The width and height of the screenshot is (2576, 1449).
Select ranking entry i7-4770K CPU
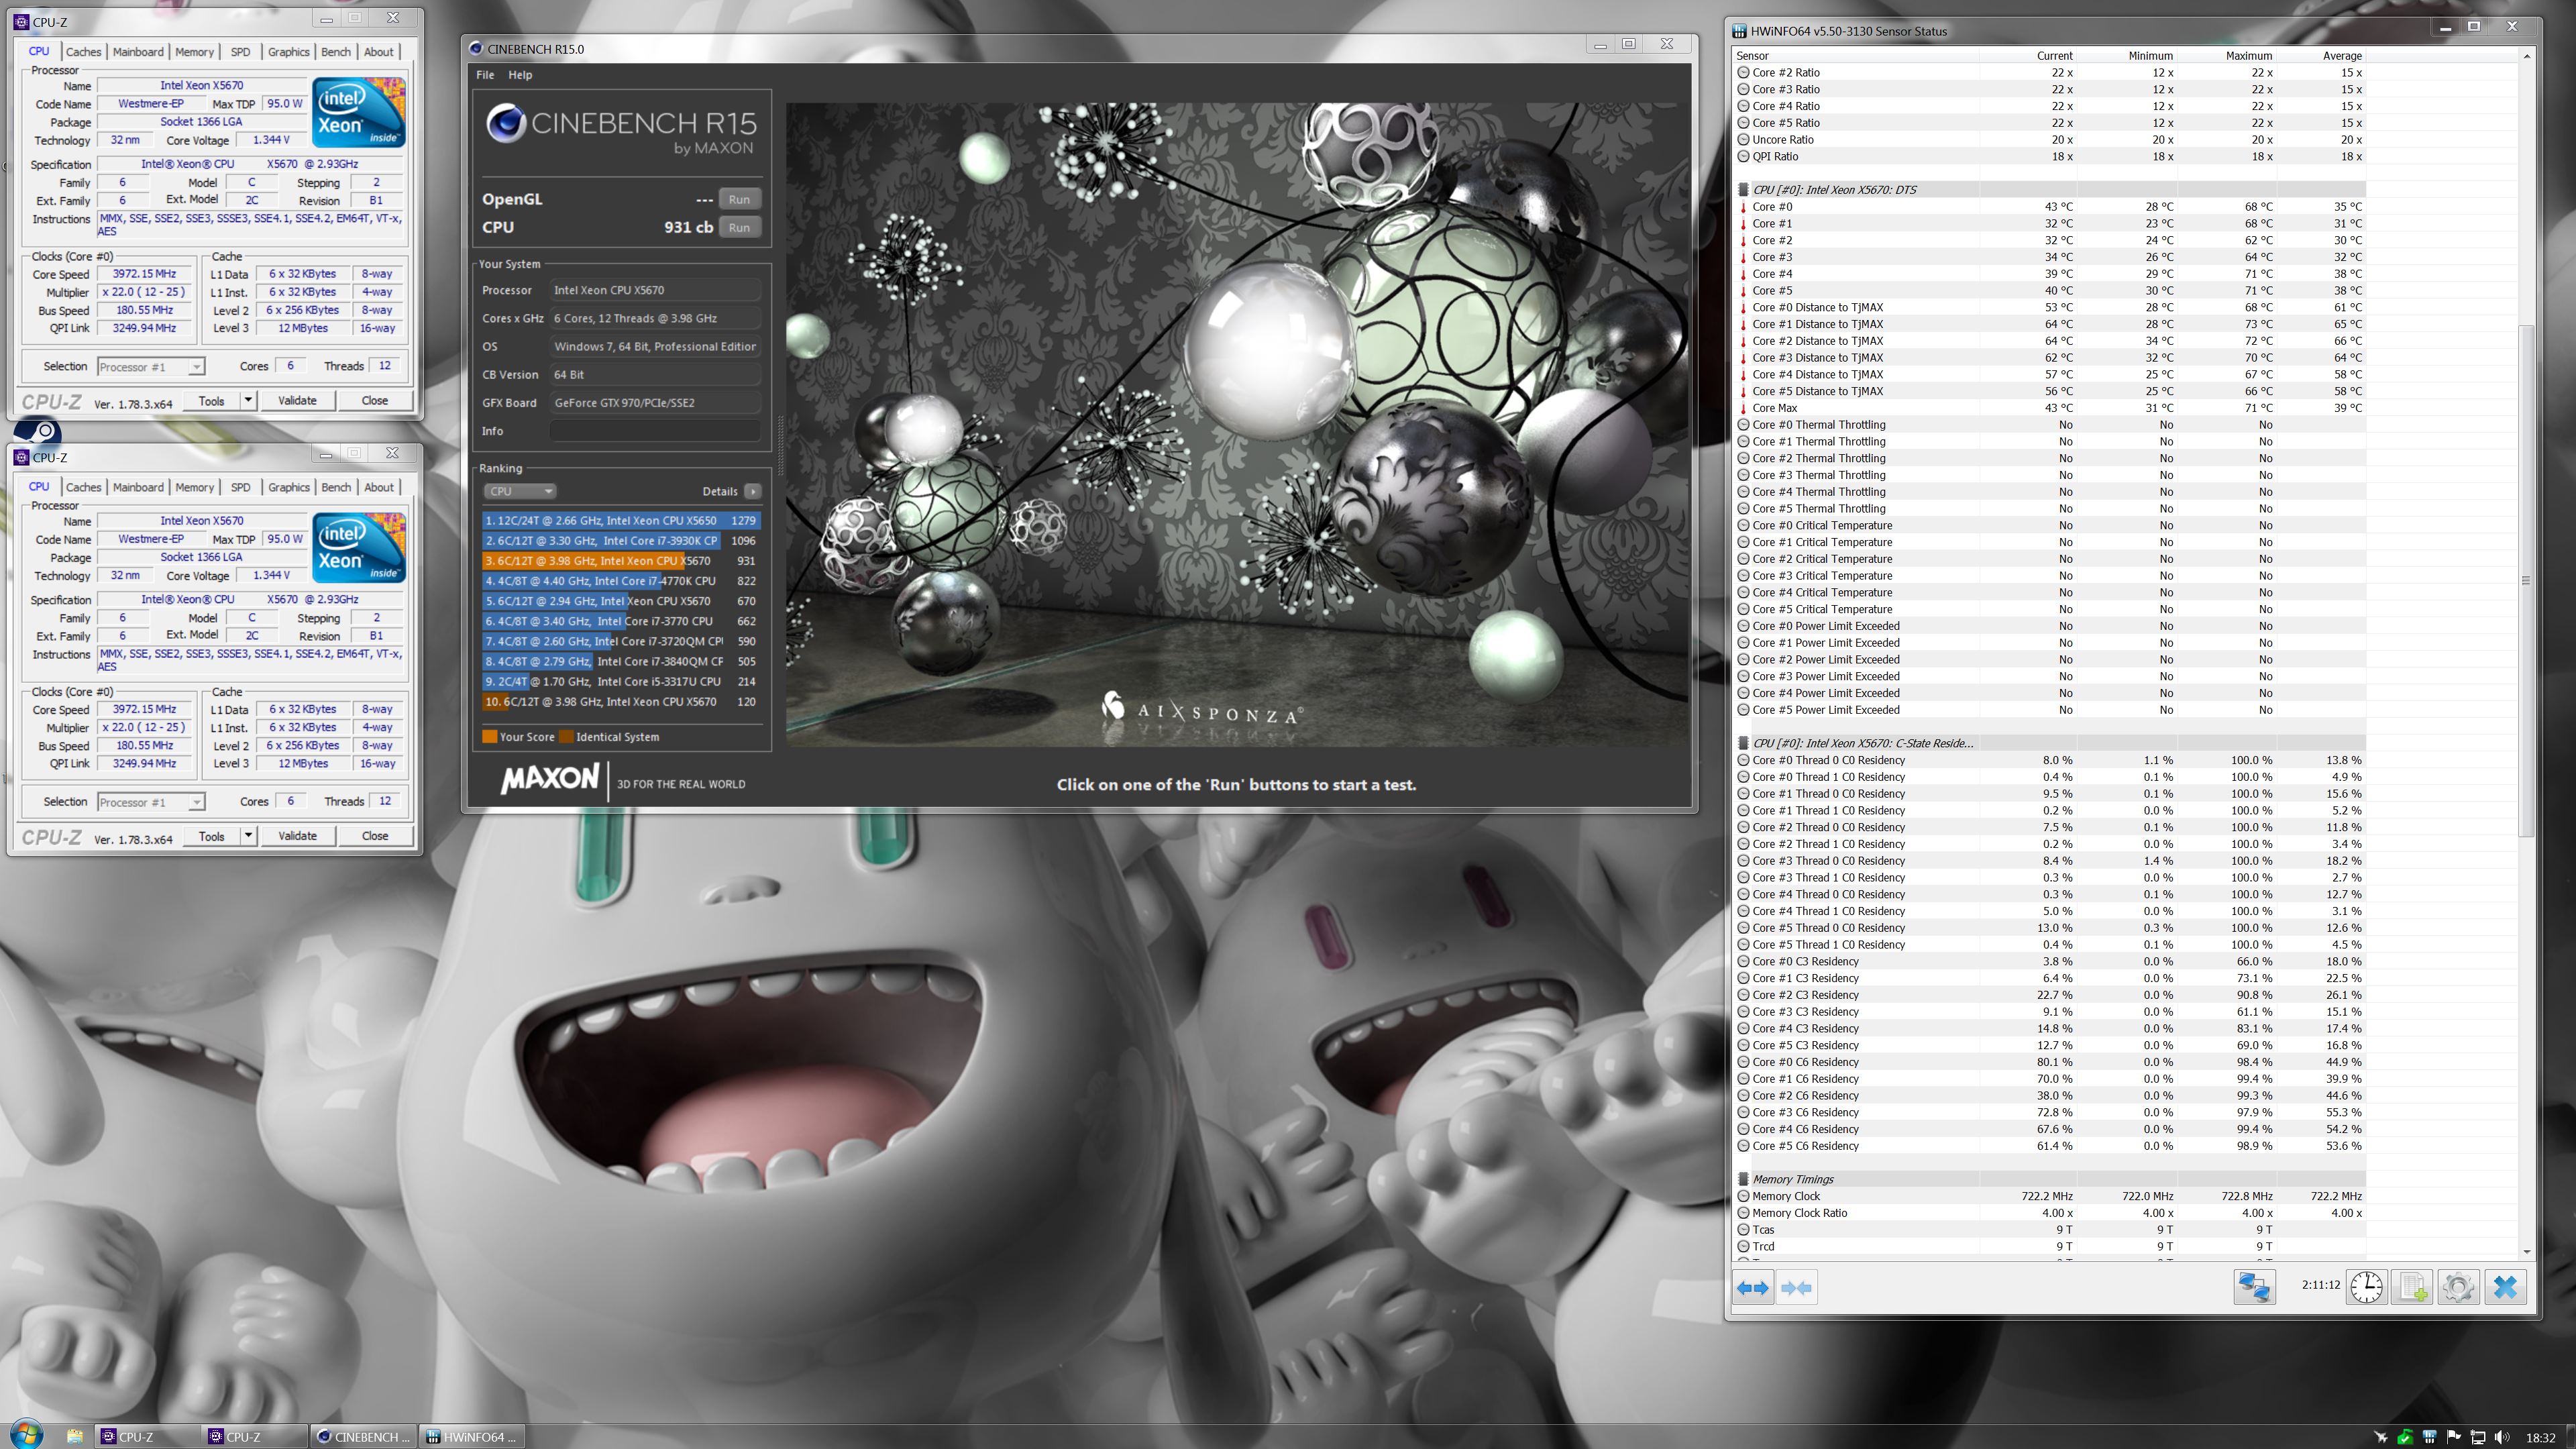pos(620,581)
